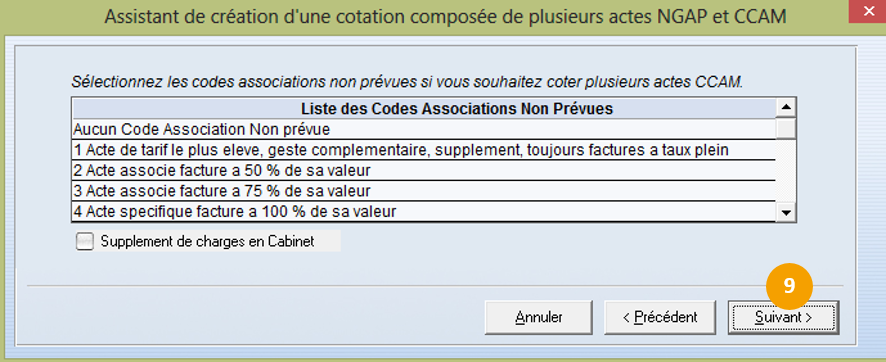The height and width of the screenshot is (362, 886).
Task: Select code 2, acte facturé à 50 %
Action: point(424,171)
